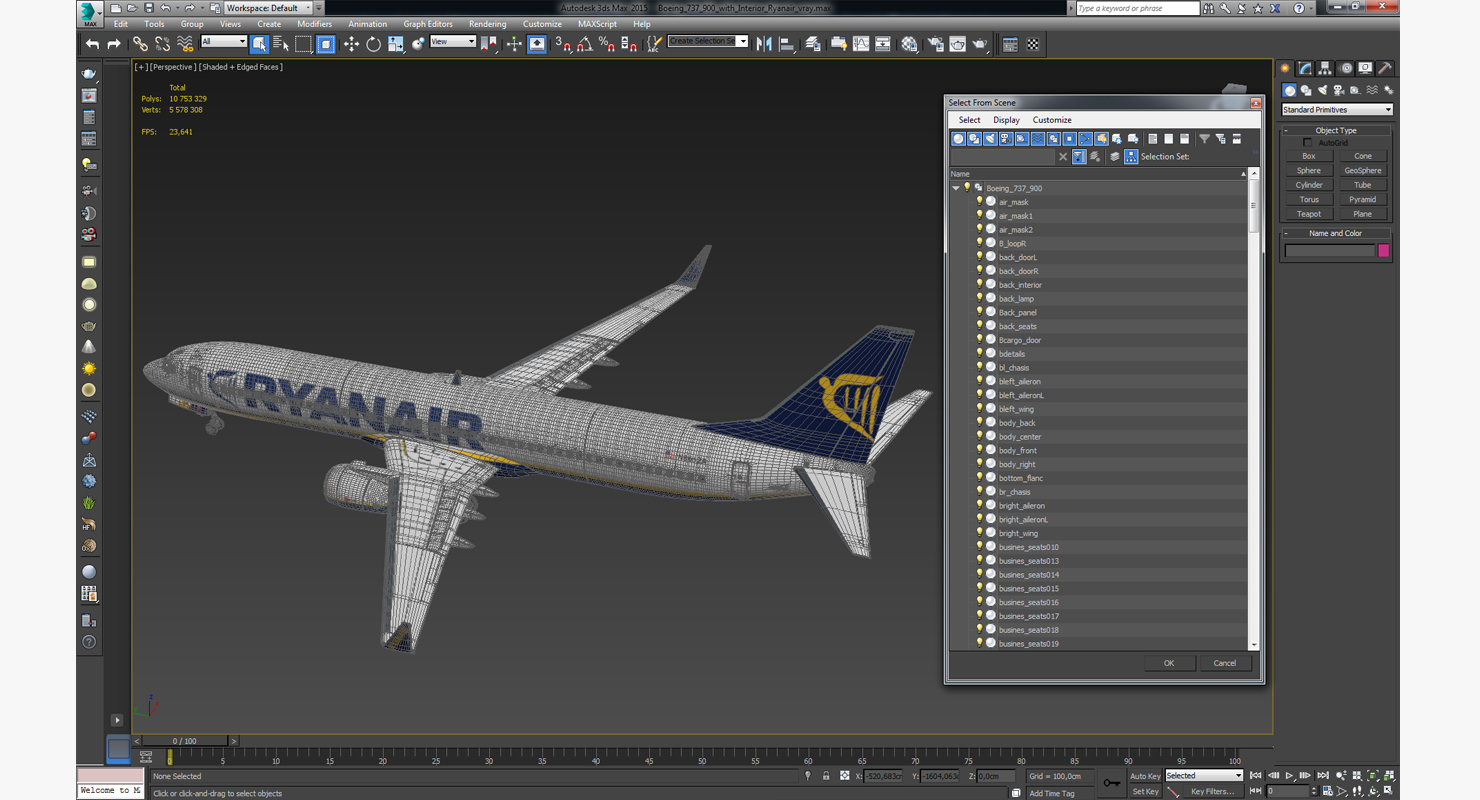
Task: Click the Mirror tool icon
Action: click(x=764, y=44)
